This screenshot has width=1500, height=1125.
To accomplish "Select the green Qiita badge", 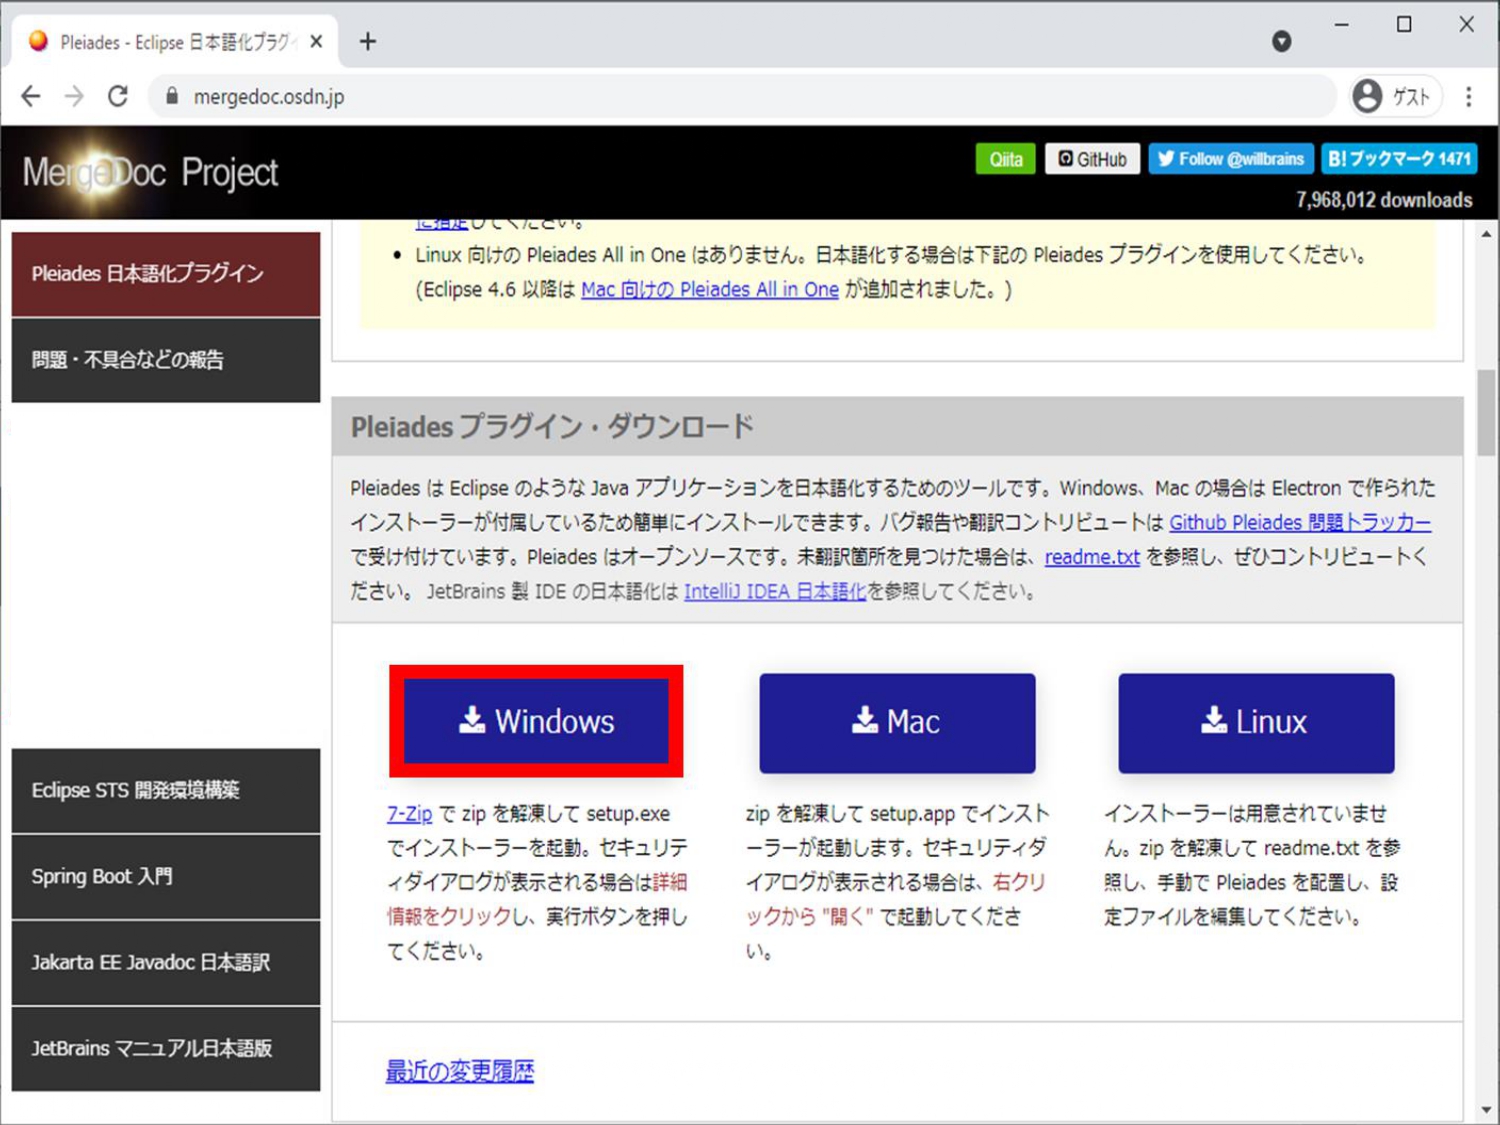I will pos(1005,158).
